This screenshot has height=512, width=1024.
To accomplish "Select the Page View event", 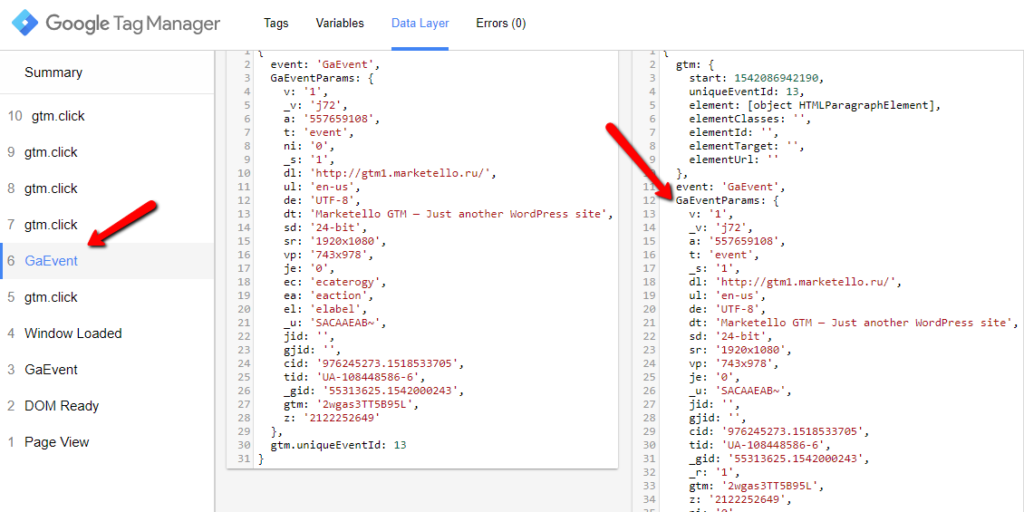I will click(x=57, y=442).
